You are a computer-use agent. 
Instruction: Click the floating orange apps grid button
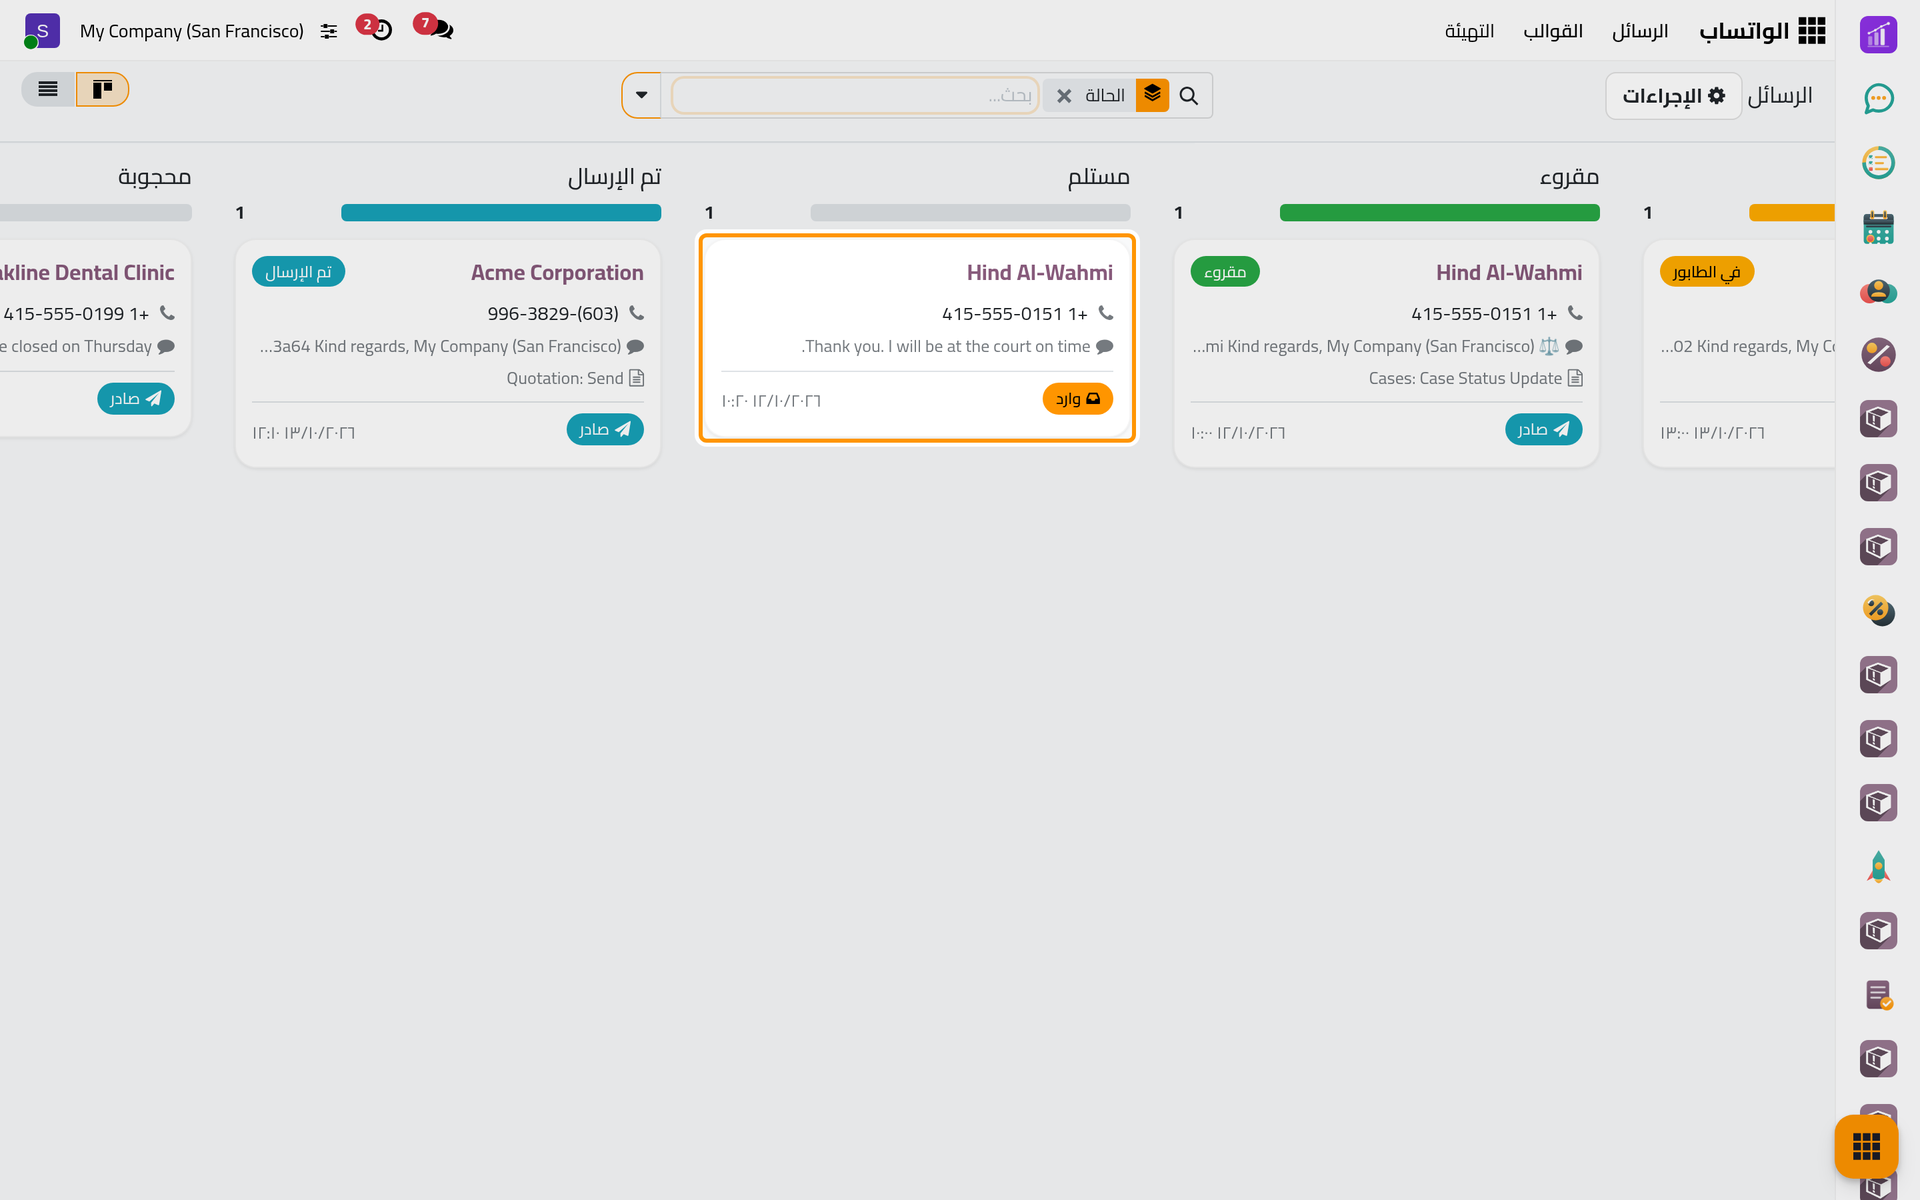[1866, 1146]
